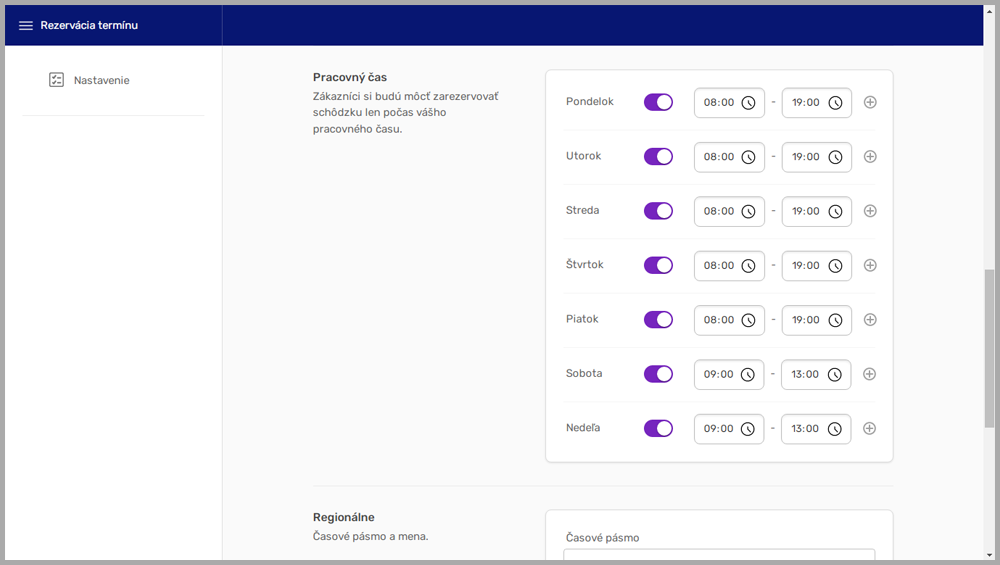Disable the Utorok working day toggle

pos(658,157)
